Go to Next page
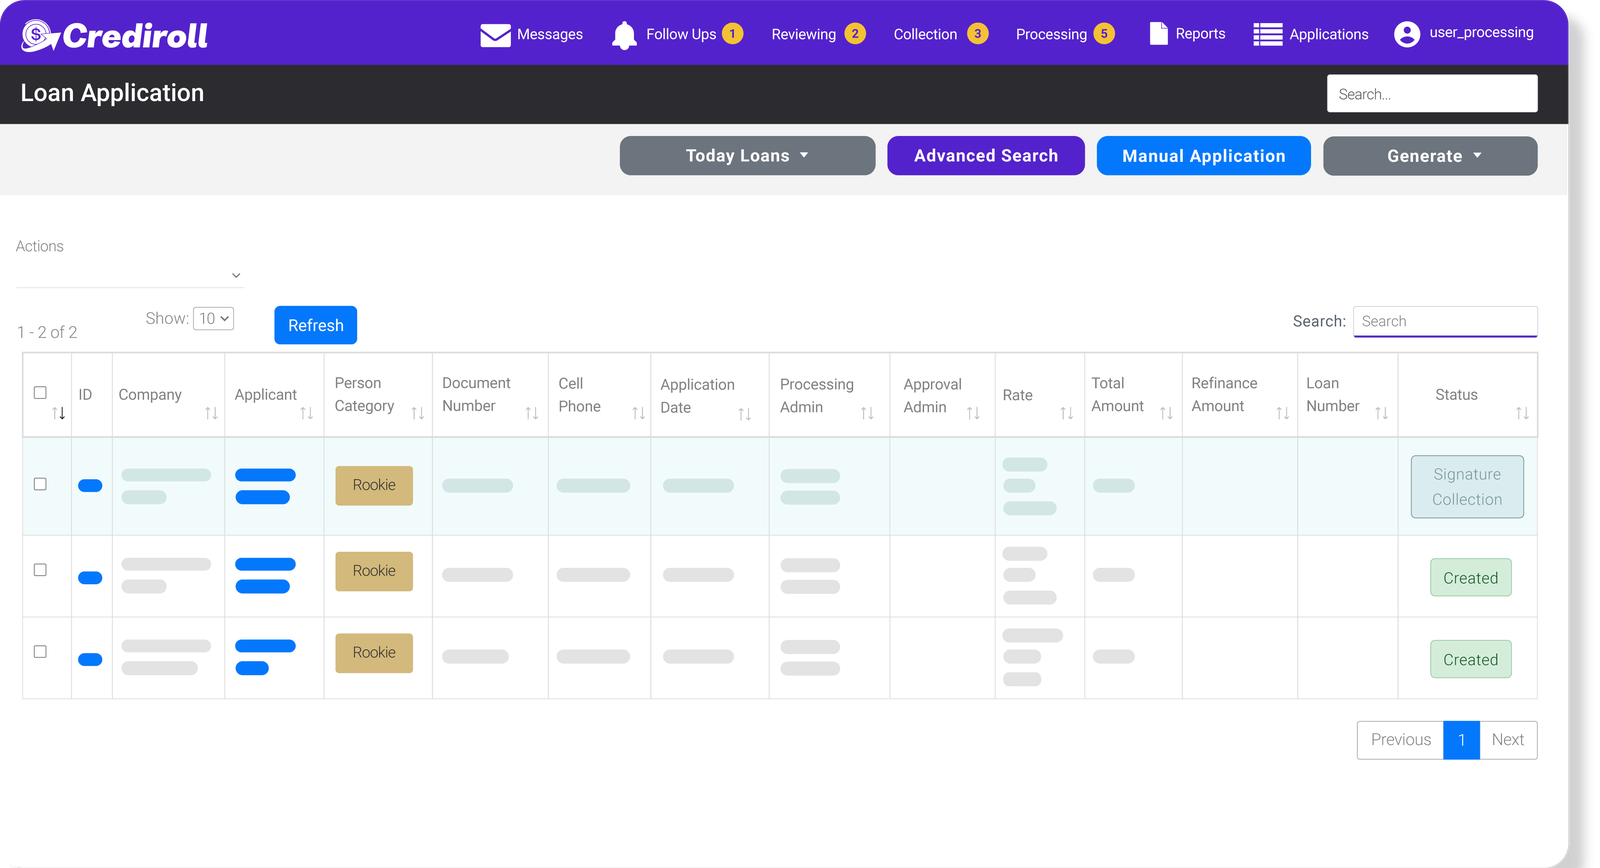 click(1508, 740)
